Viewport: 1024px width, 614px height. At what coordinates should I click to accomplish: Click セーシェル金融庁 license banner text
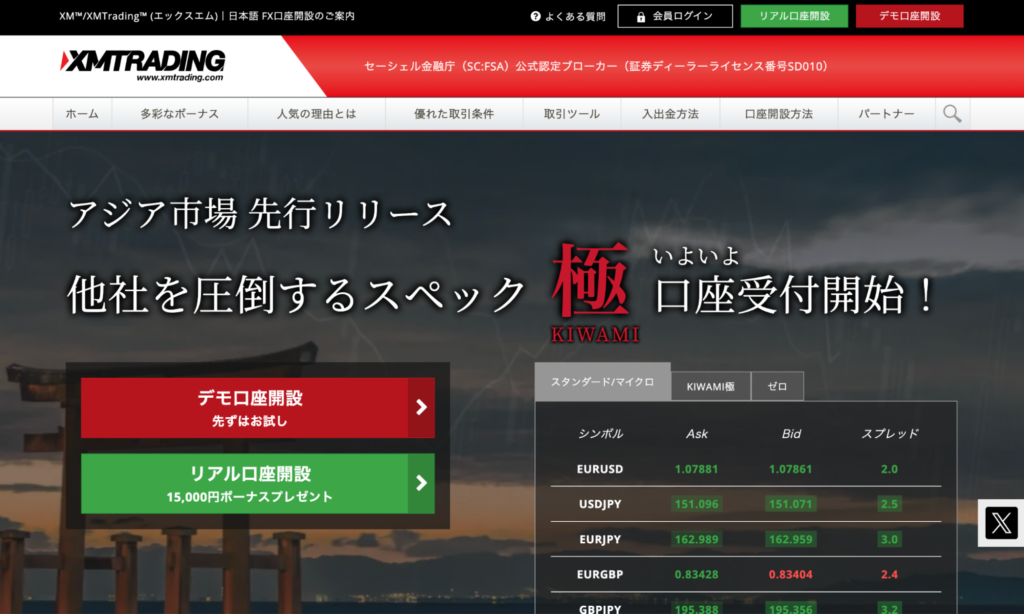(596, 66)
